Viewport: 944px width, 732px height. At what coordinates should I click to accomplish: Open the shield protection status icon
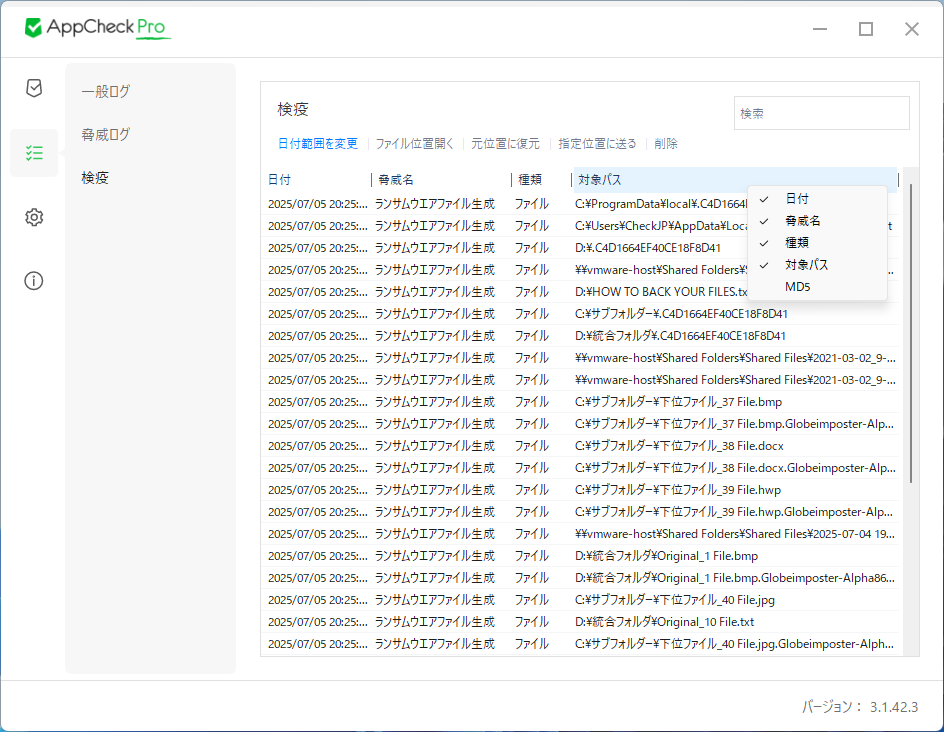(34, 88)
